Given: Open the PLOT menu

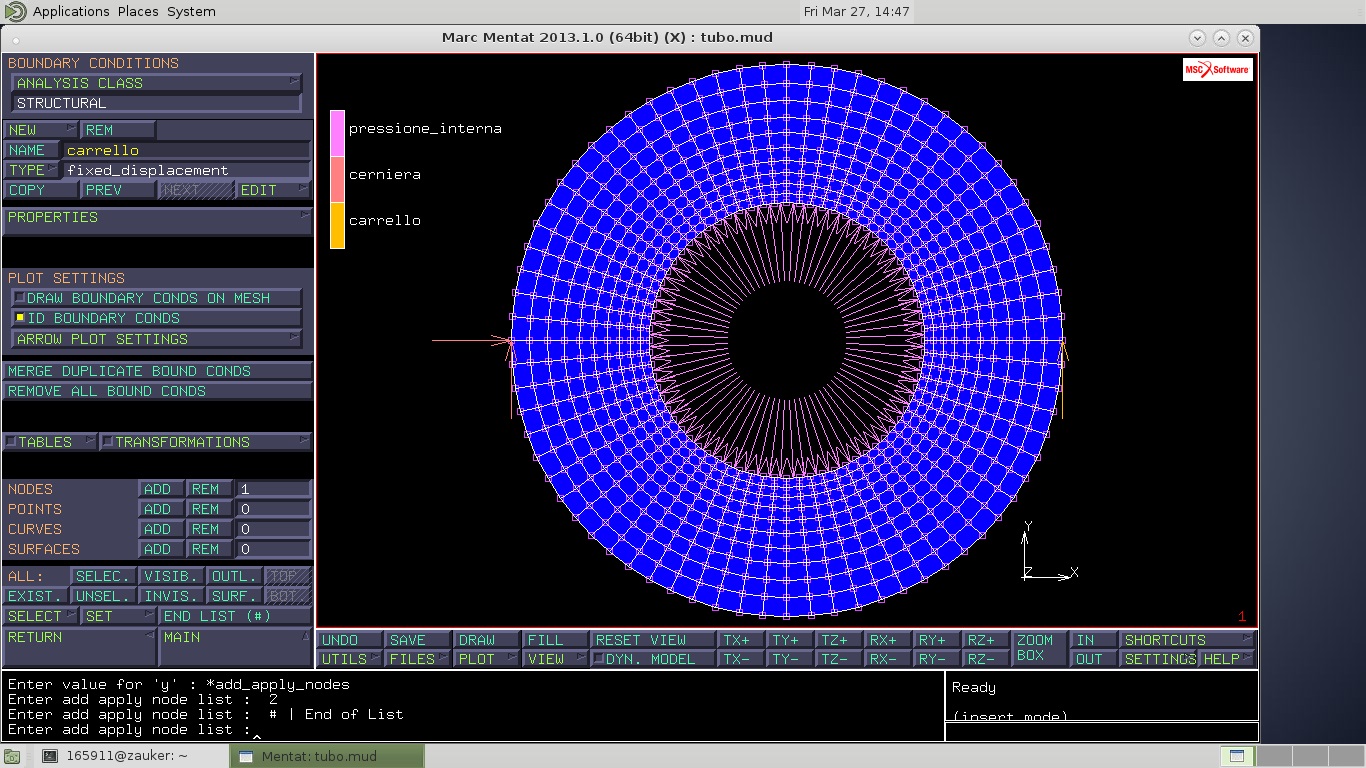Looking at the screenshot, I should (487, 659).
